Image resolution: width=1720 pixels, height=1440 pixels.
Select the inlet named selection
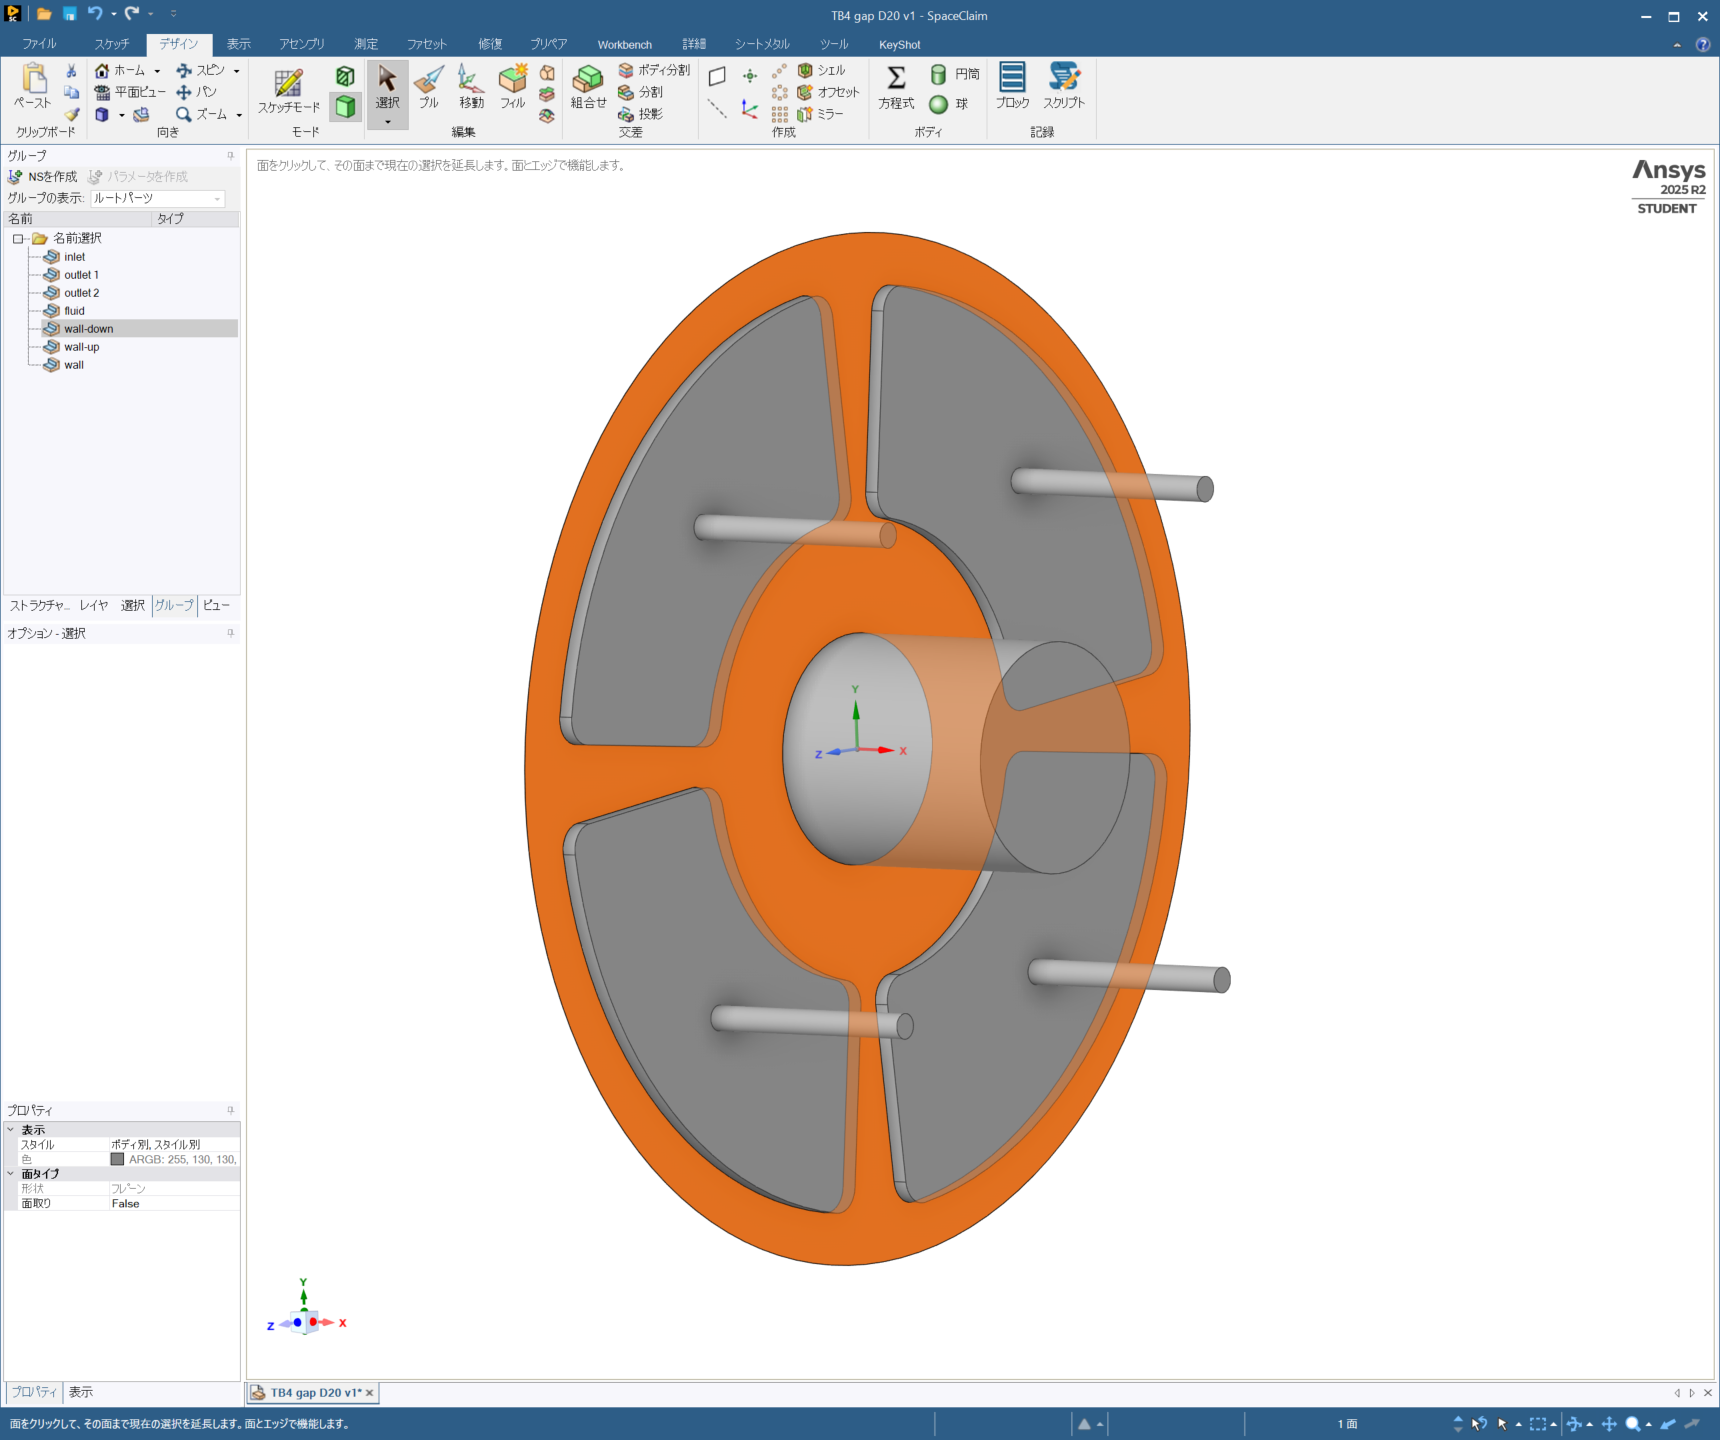[x=74, y=257]
